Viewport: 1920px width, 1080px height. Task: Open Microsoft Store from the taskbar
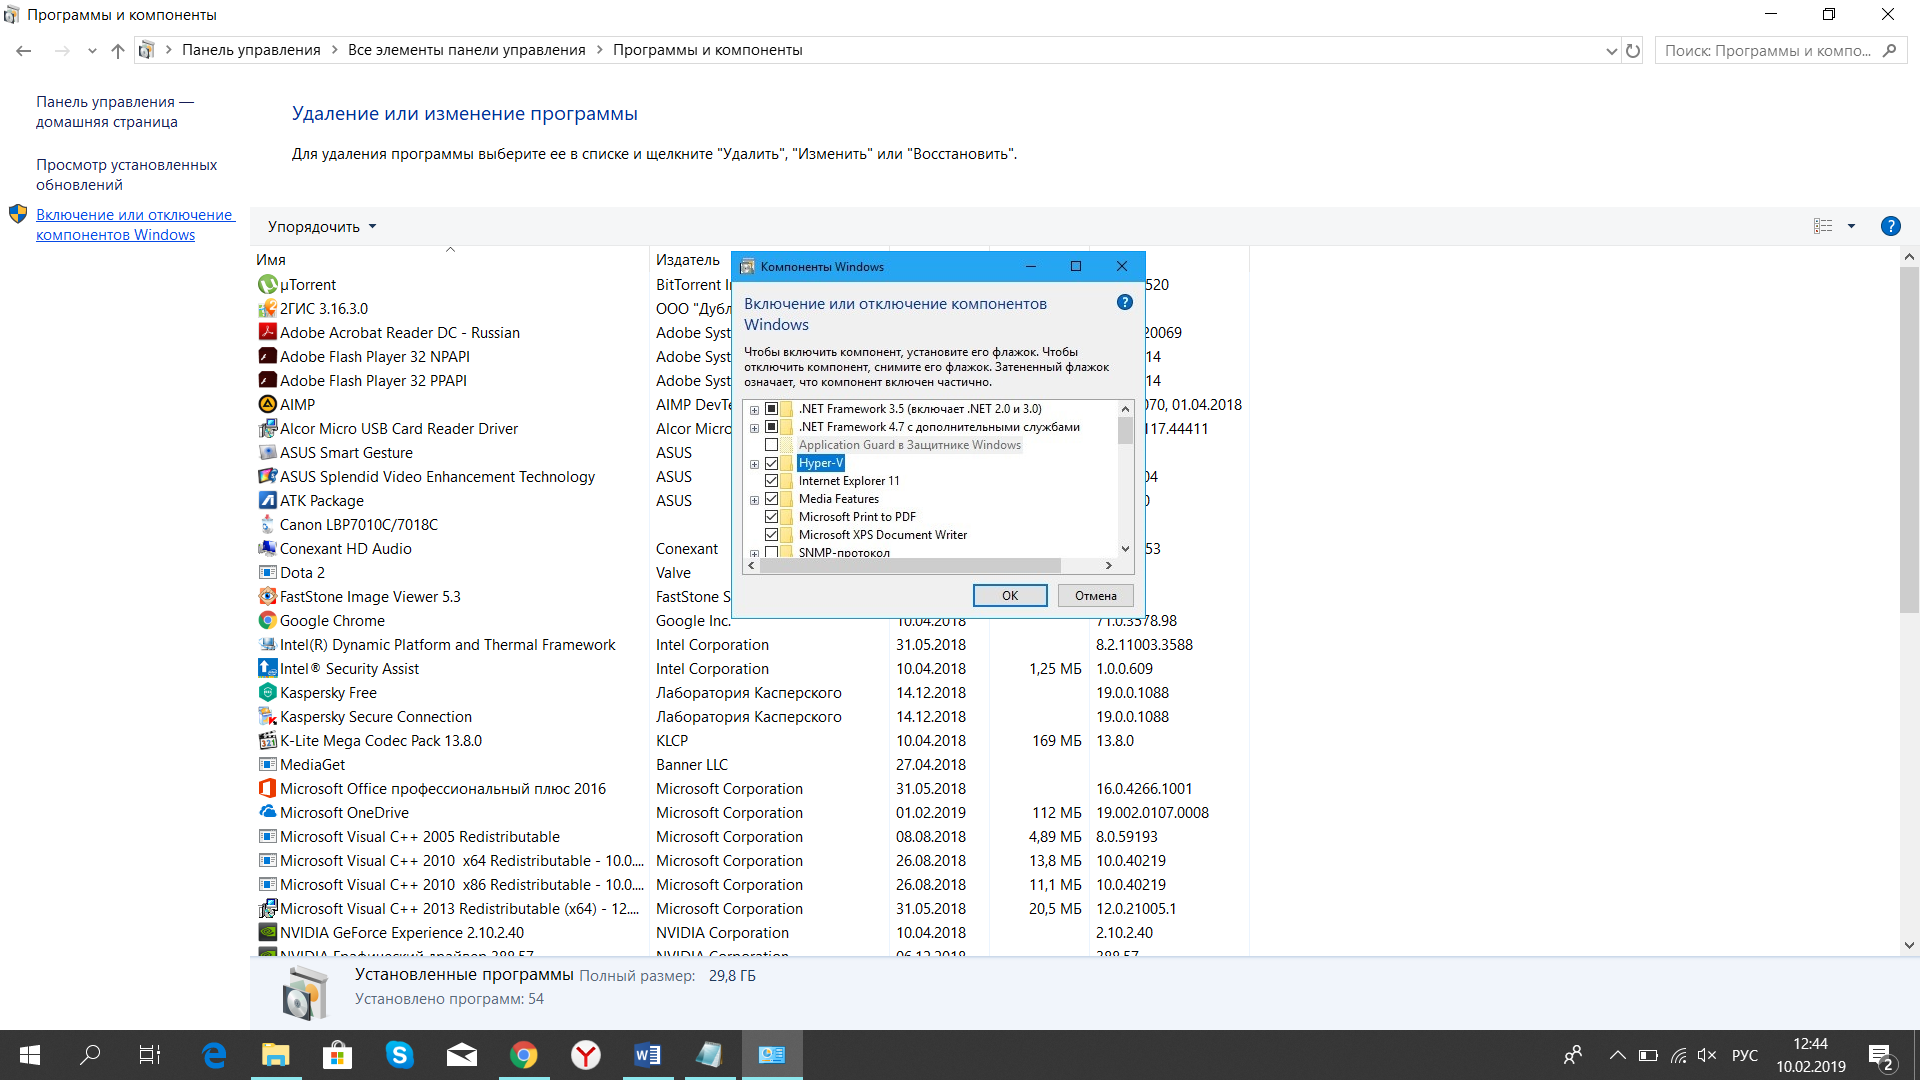[x=338, y=1055]
